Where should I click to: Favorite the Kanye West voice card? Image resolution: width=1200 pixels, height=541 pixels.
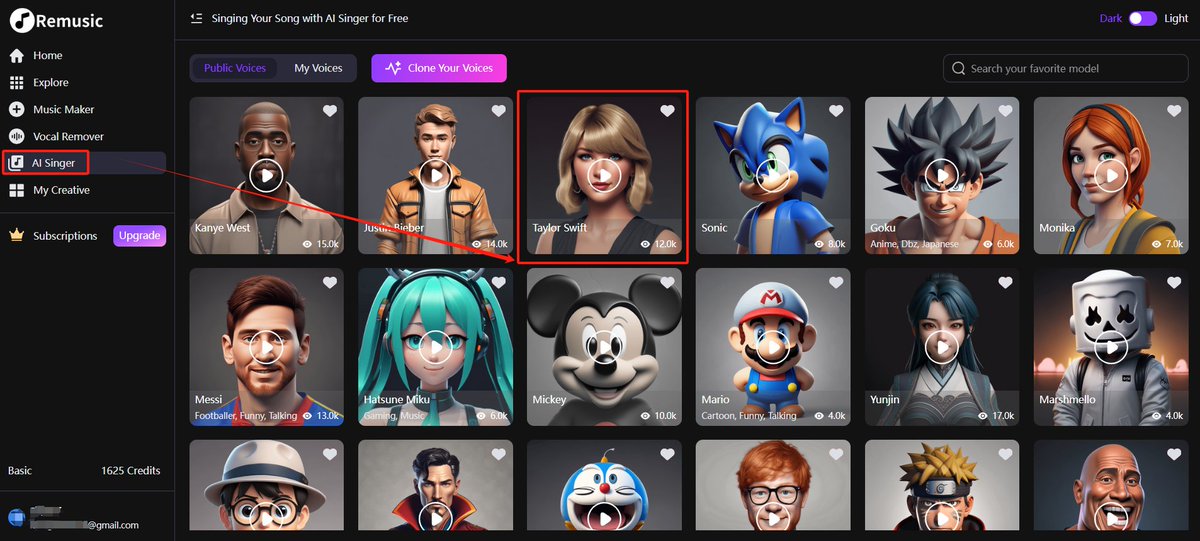coord(329,111)
